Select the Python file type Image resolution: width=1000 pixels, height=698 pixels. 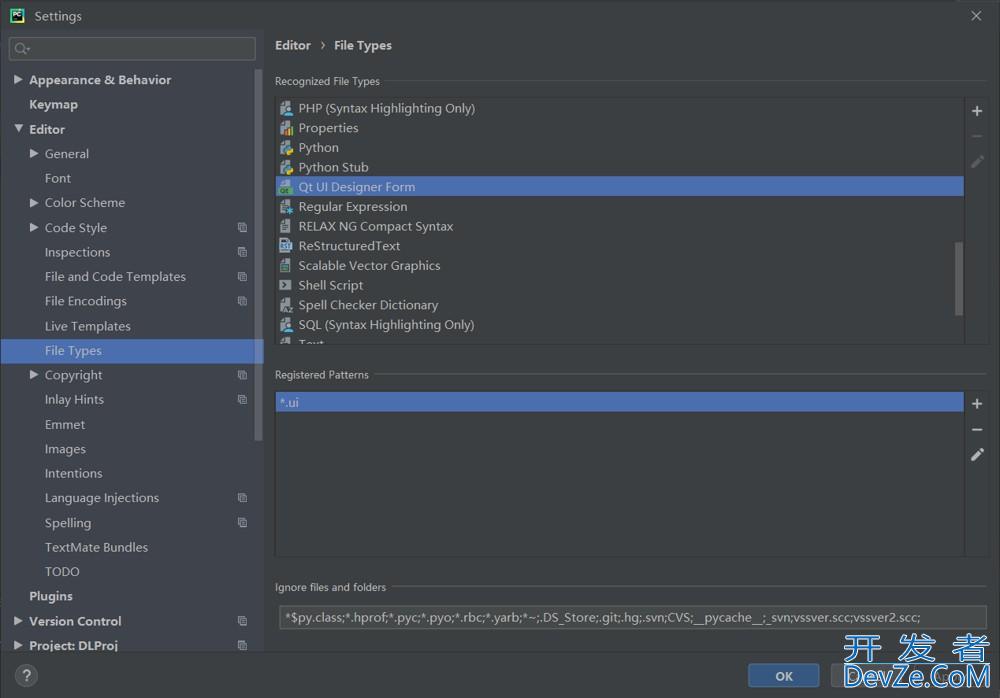coord(619,147)
